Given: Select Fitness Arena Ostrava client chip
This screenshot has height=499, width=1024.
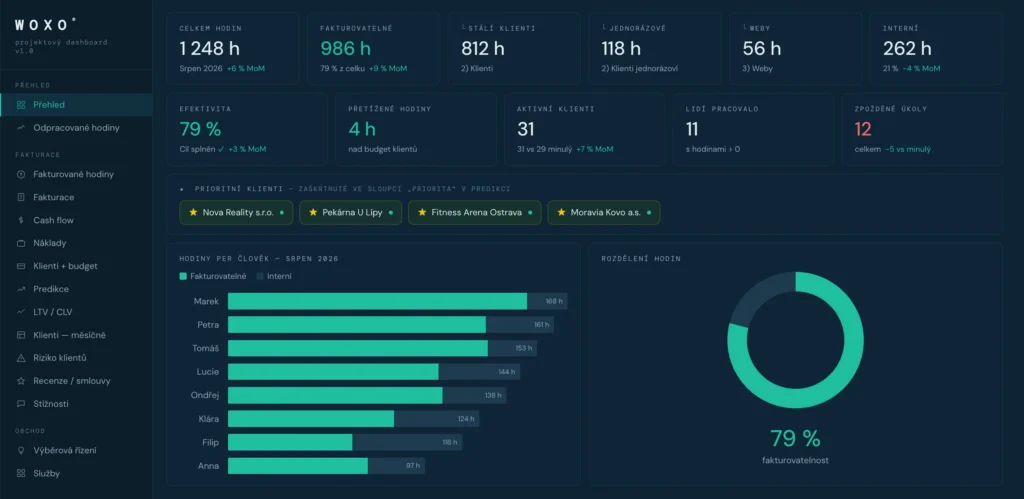Looking at the screenshot, I should point(475,212).
